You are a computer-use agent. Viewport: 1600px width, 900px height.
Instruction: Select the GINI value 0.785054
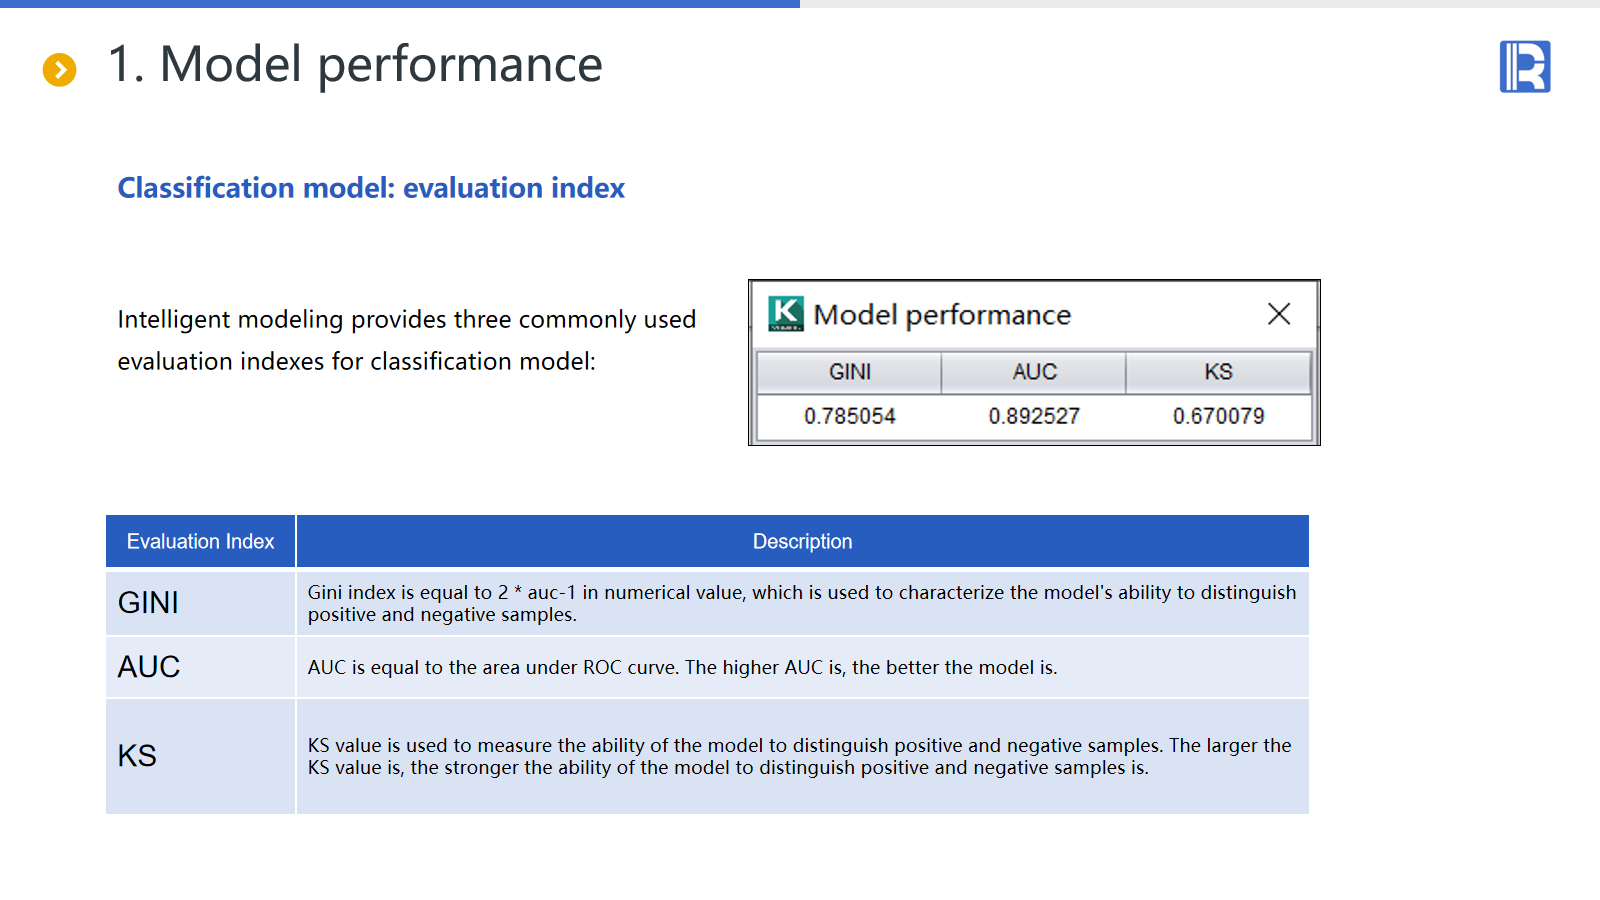(849, 416)
